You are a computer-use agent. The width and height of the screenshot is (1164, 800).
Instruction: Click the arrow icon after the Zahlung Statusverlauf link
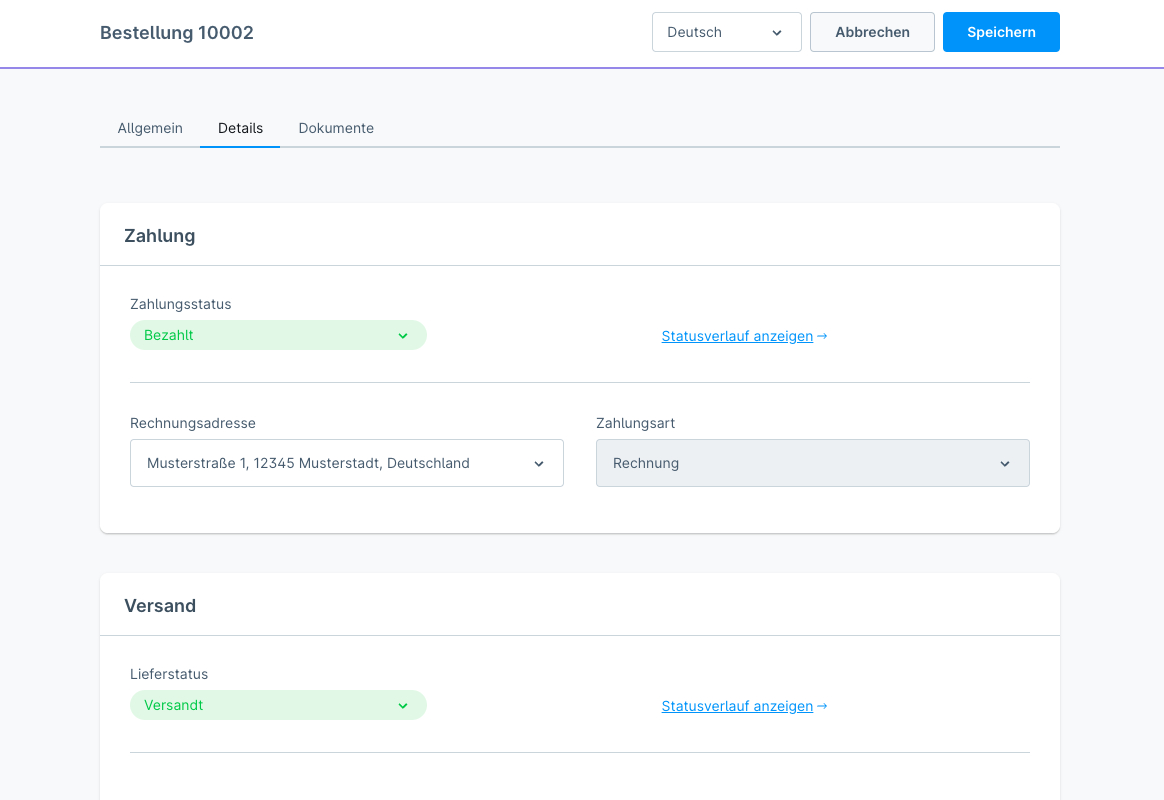822,336
